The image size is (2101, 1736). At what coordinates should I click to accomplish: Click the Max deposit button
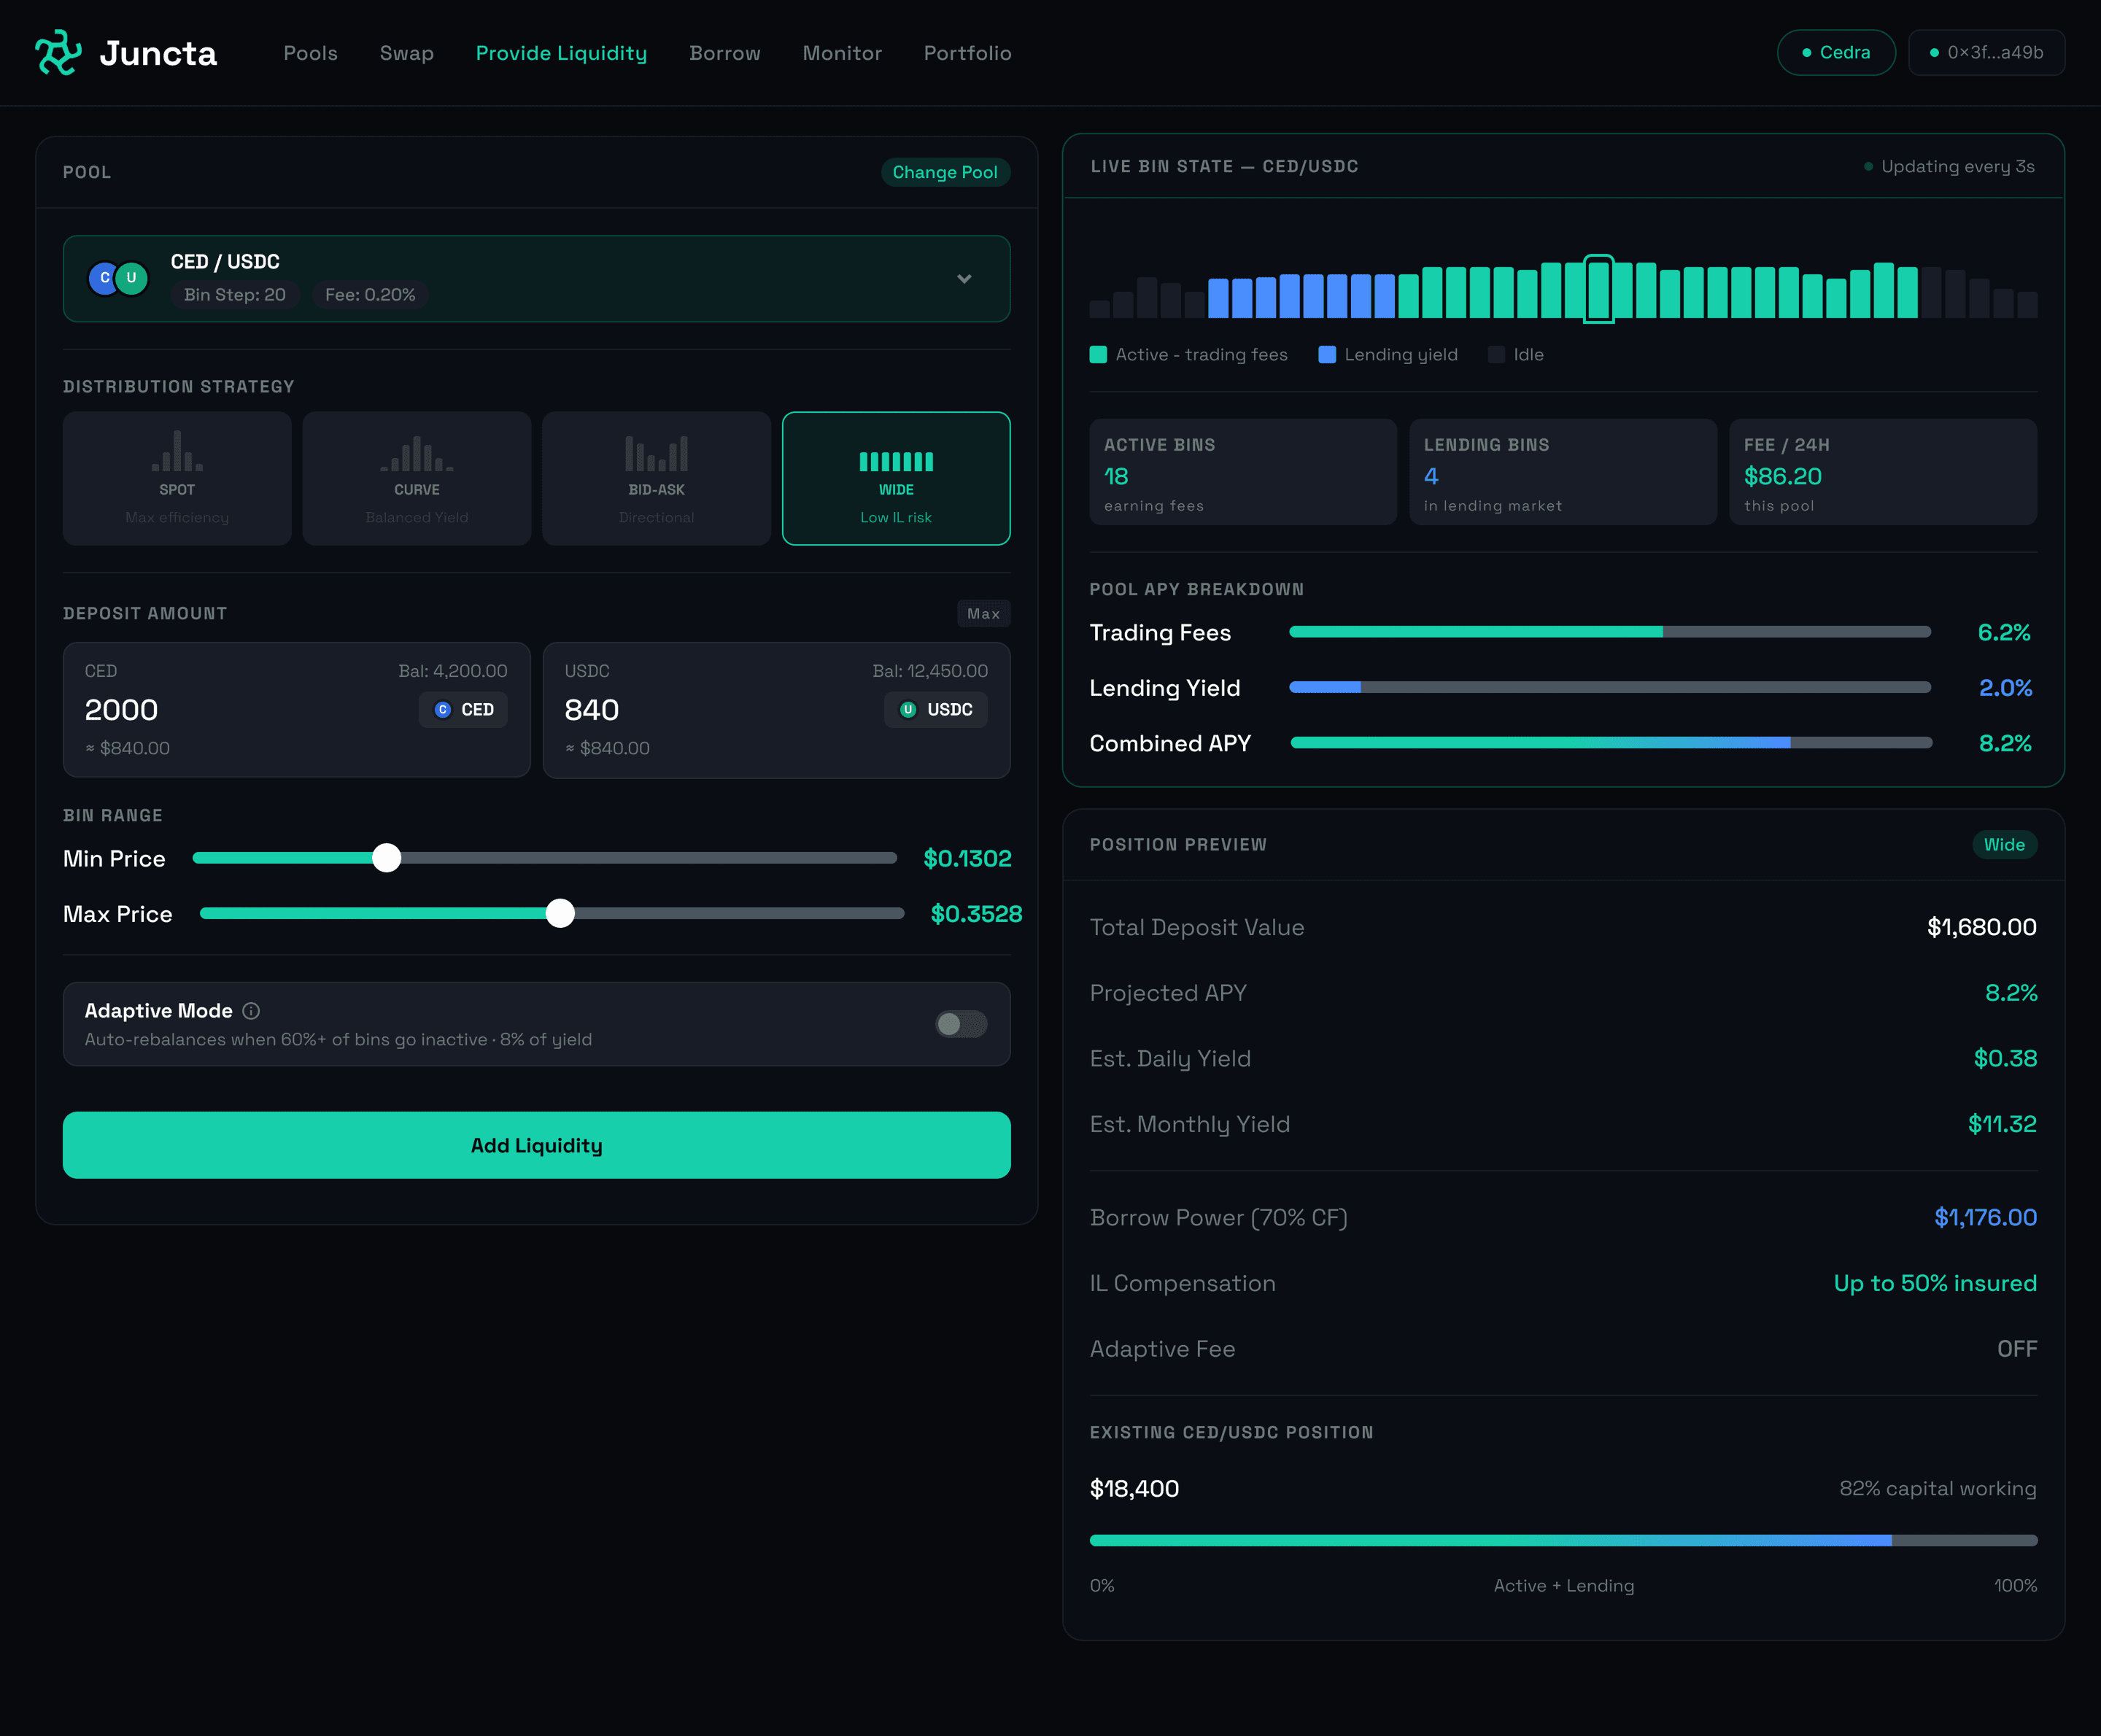point(983,613)
